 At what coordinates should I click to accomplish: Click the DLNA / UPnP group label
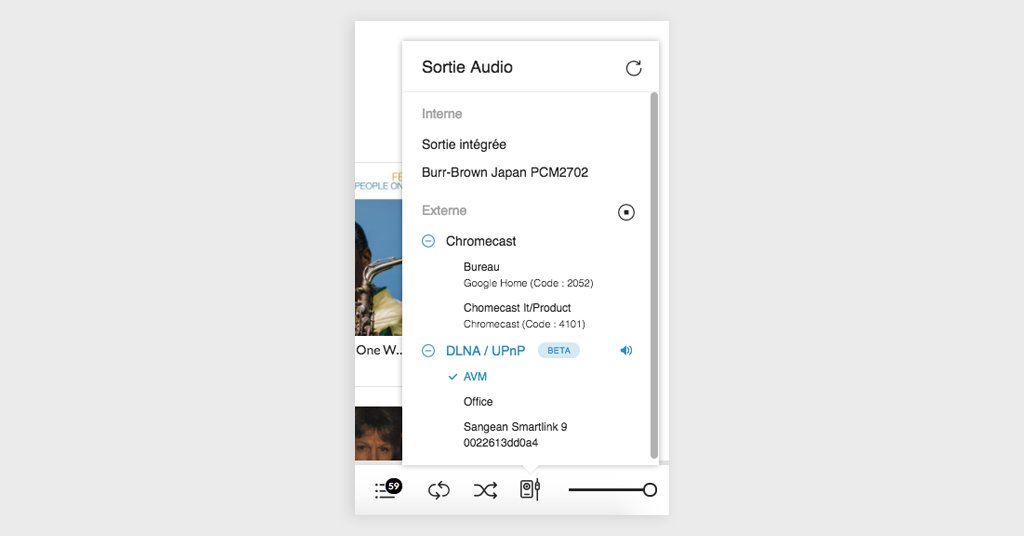485,351
